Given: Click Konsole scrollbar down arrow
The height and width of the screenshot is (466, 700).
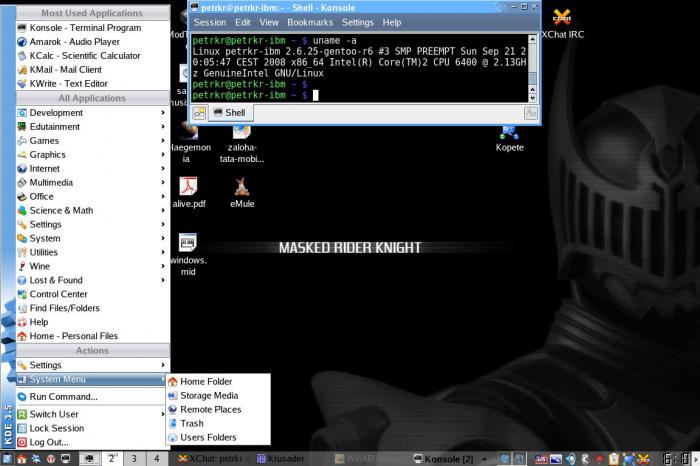Looking at the screenshot, I should coord(532,98).
